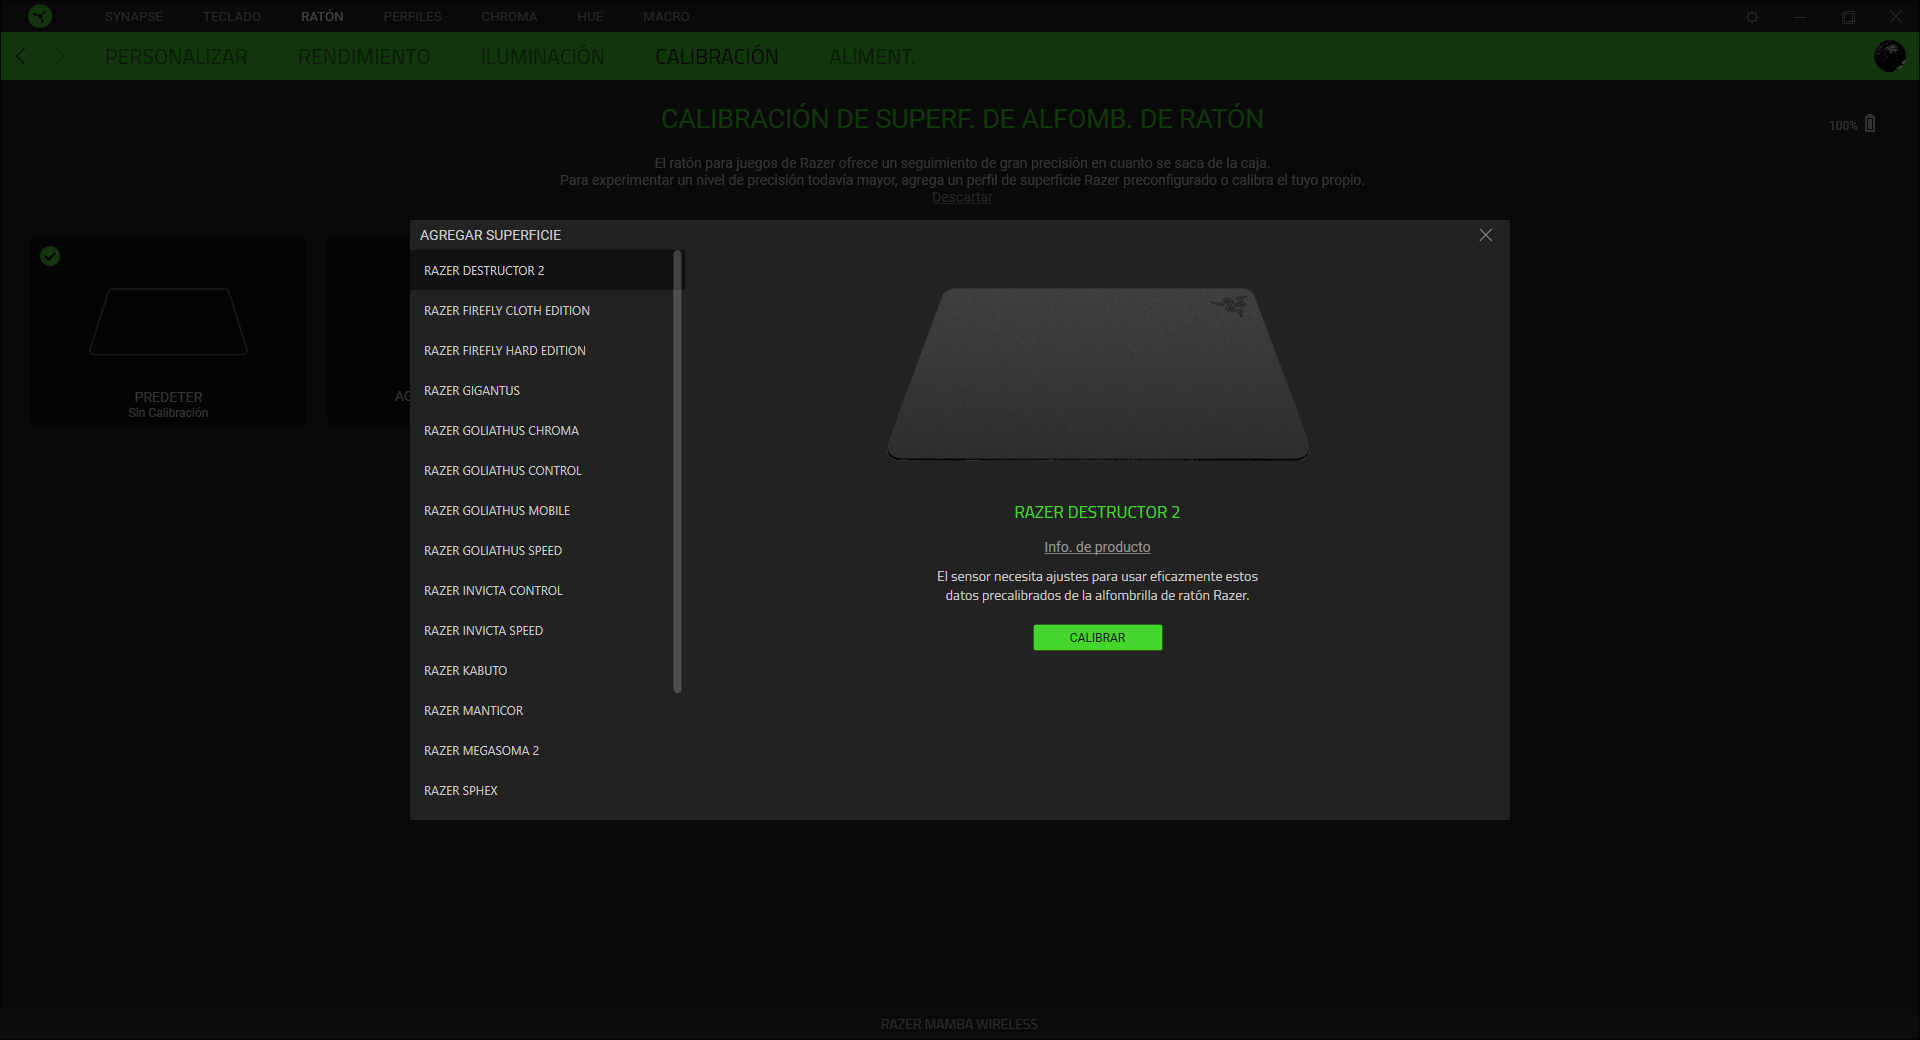This screenshot has height=1040, width=1920.
Task: Go forward with the right arrow
Action: coord(59,56)
